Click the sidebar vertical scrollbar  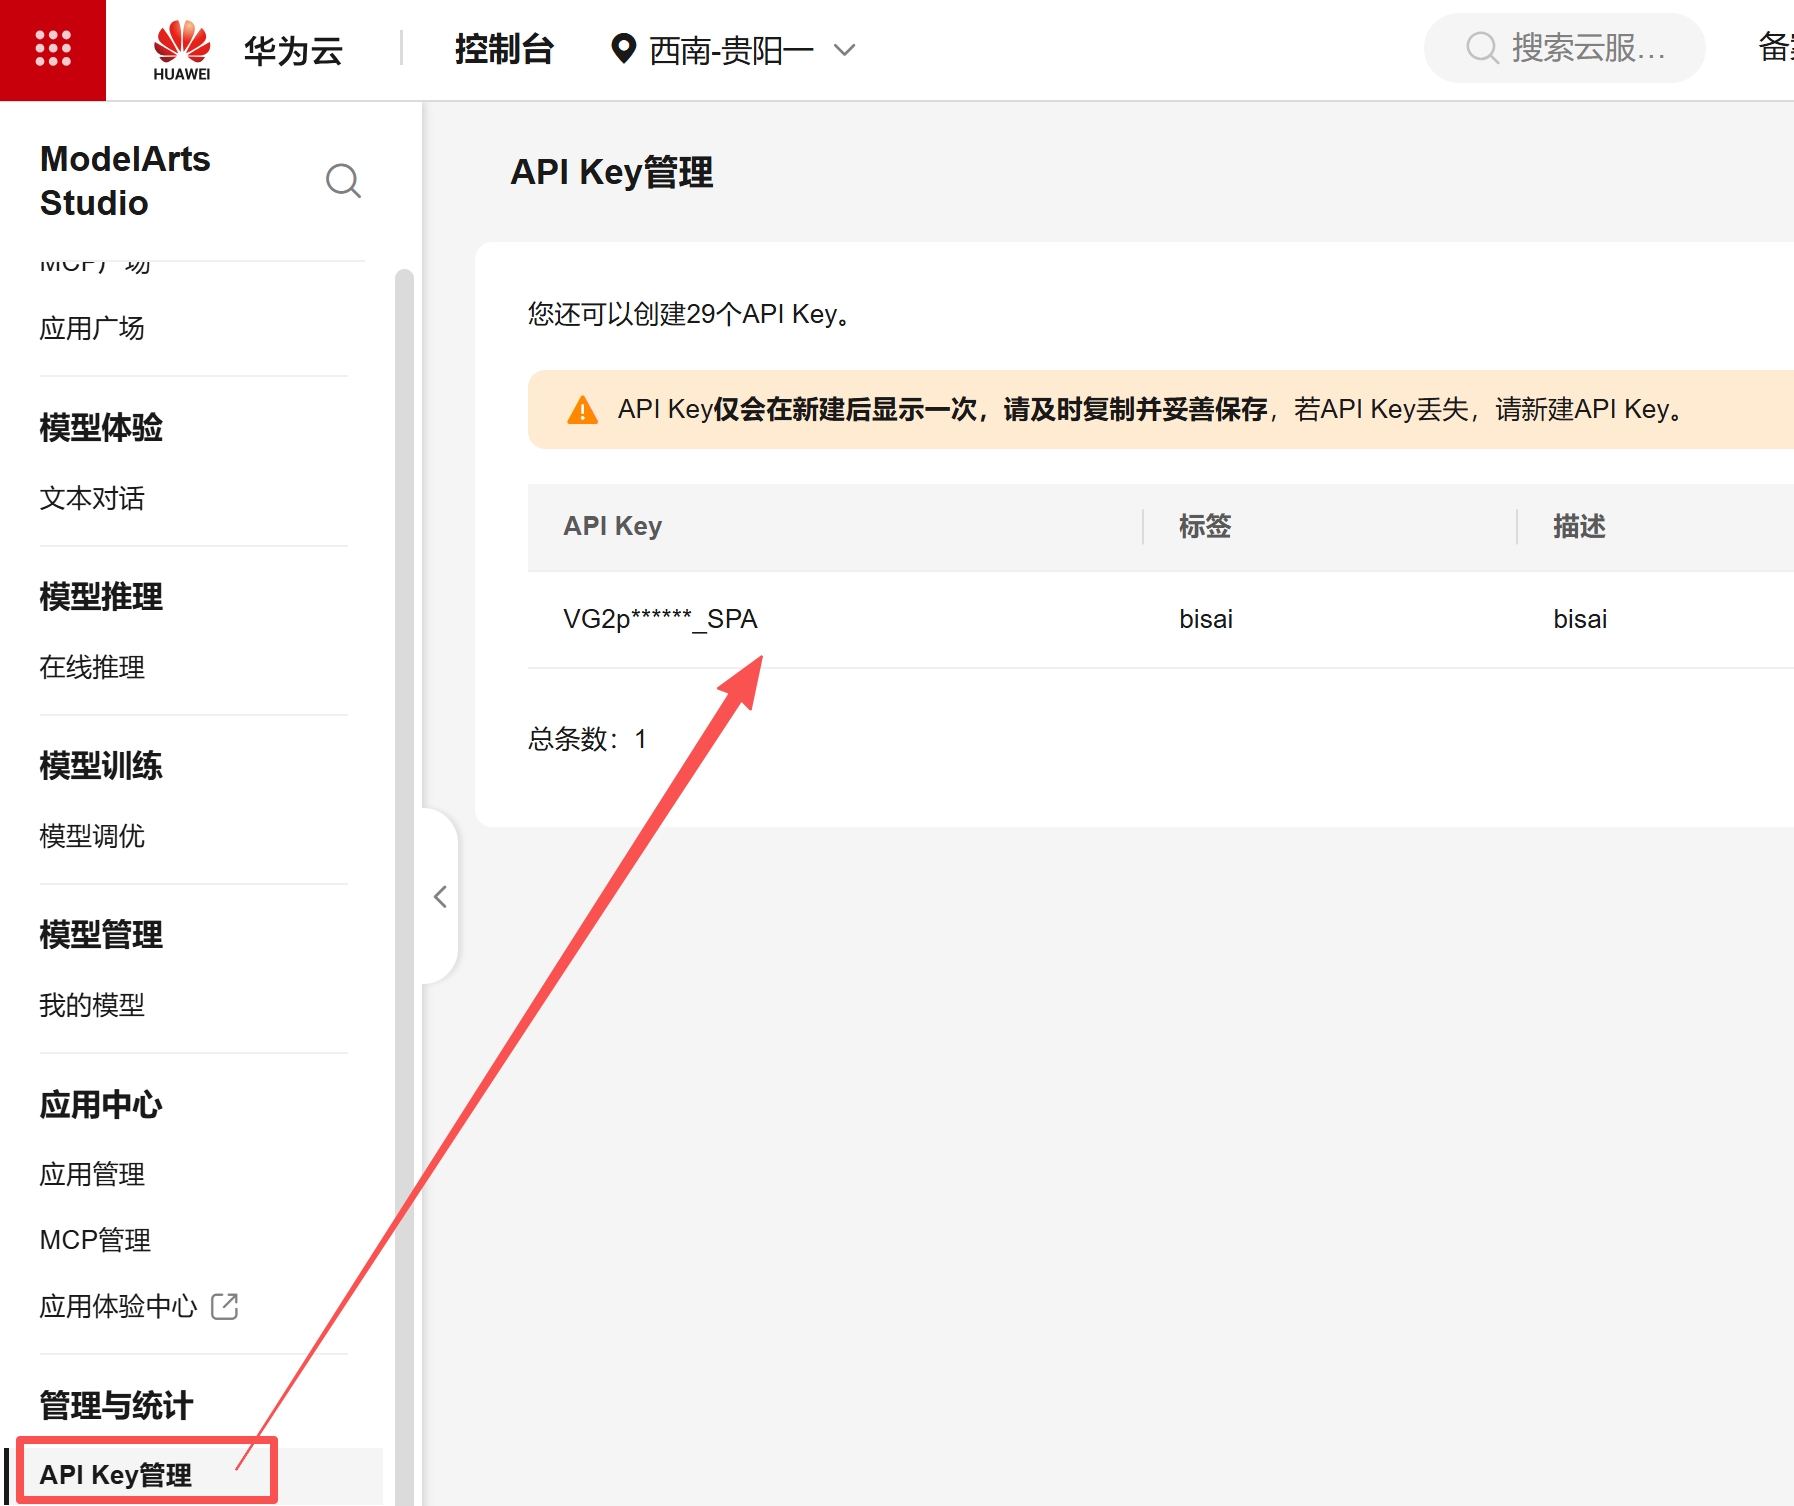(x=404, y=886)
